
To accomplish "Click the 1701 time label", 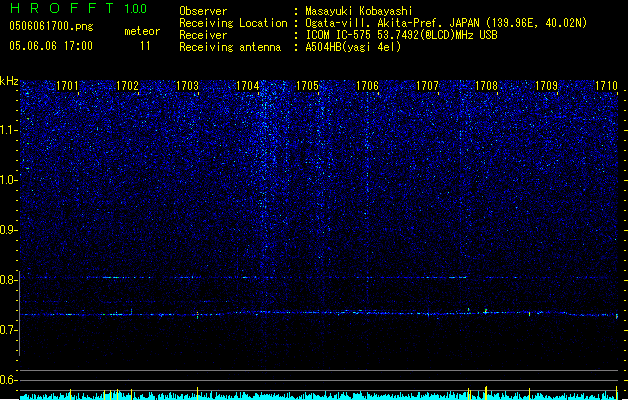I will pos(67,86).
